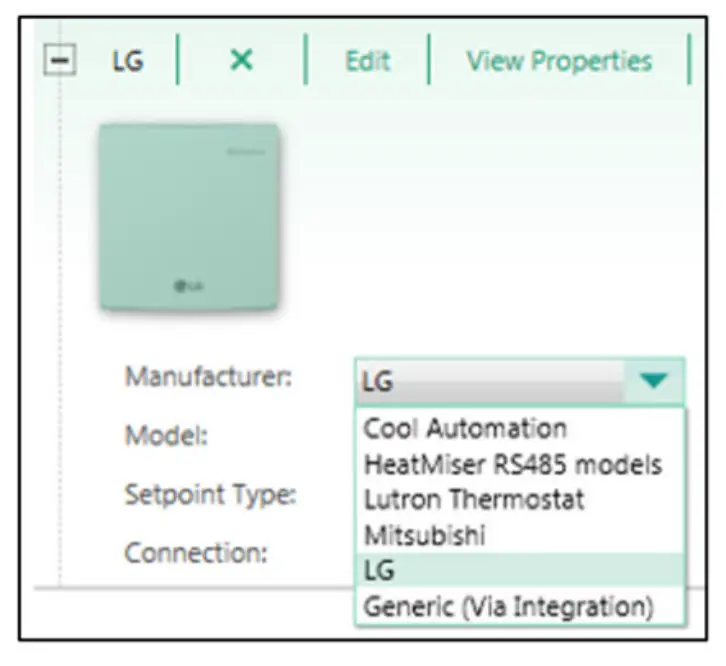Click the Manufacturer combo box showing LG
726x666 pixels.
tap(519, 381)
